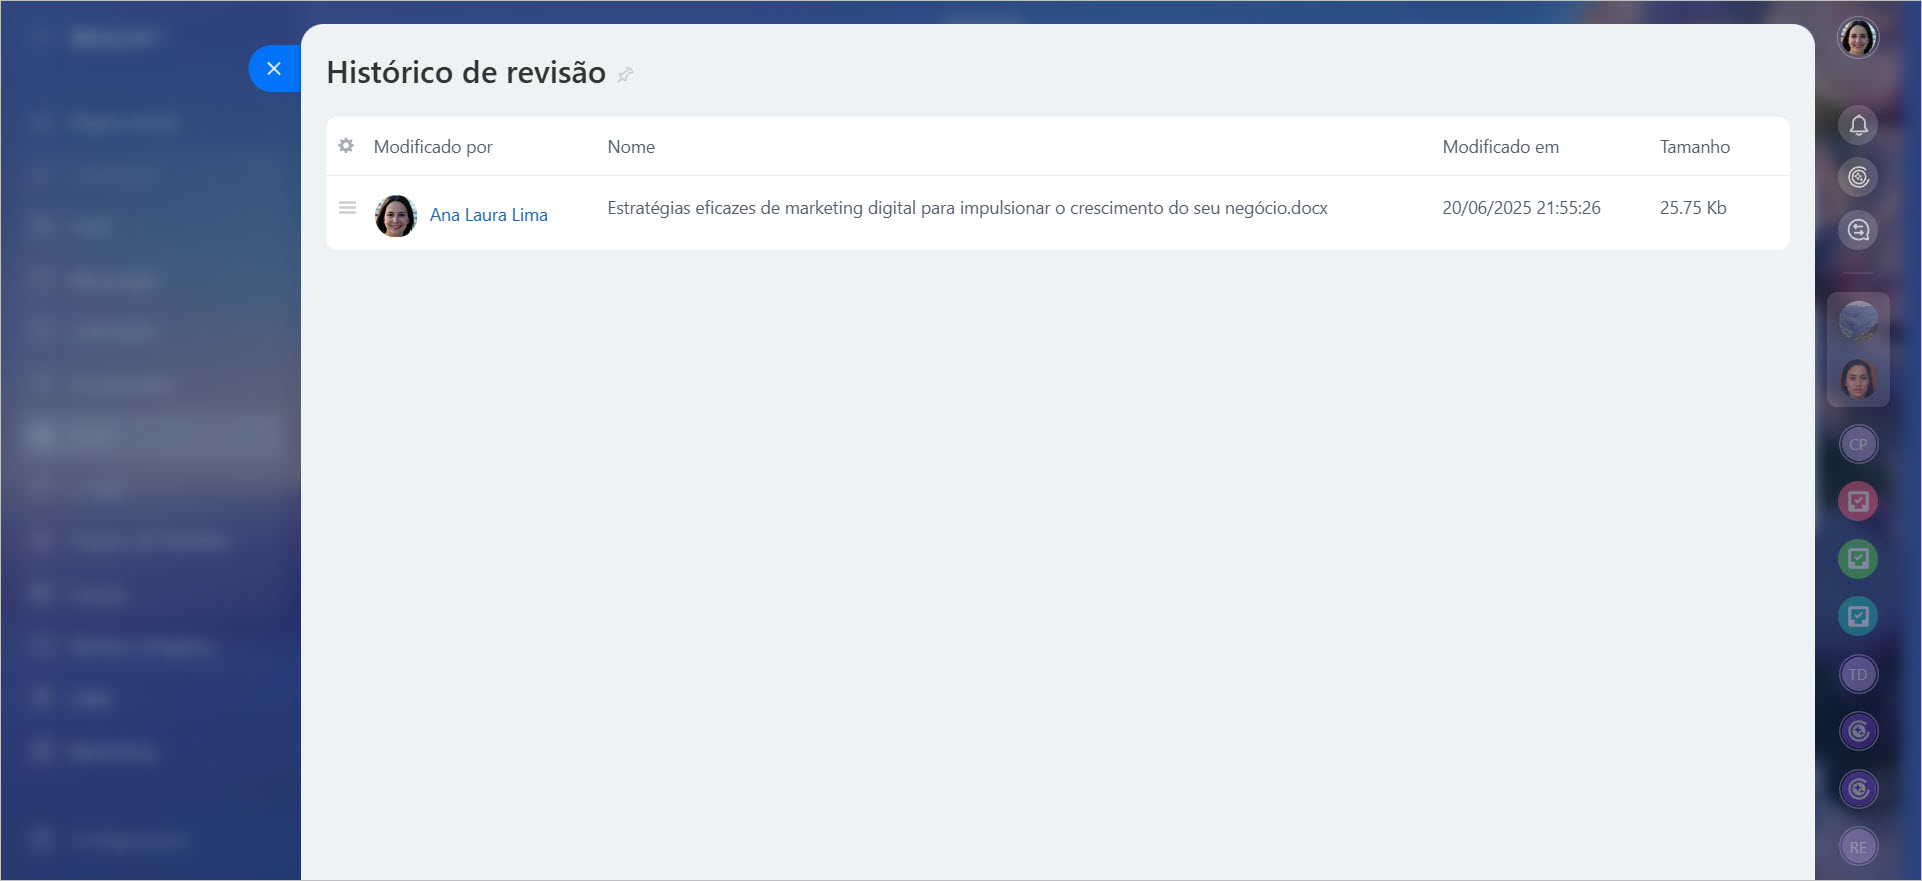Open row actions menu for Ana Laura Lima
Viewport: 1922px width, 881px height.
point(347,208)
